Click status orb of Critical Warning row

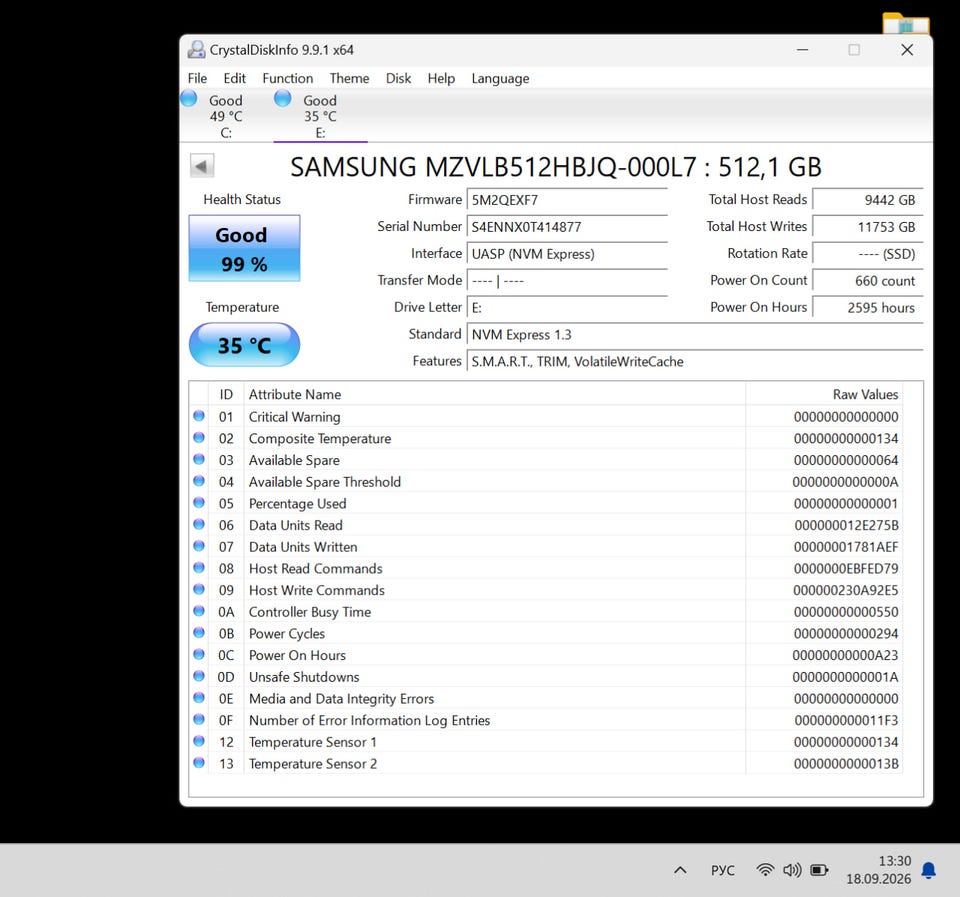coord(199,416)
